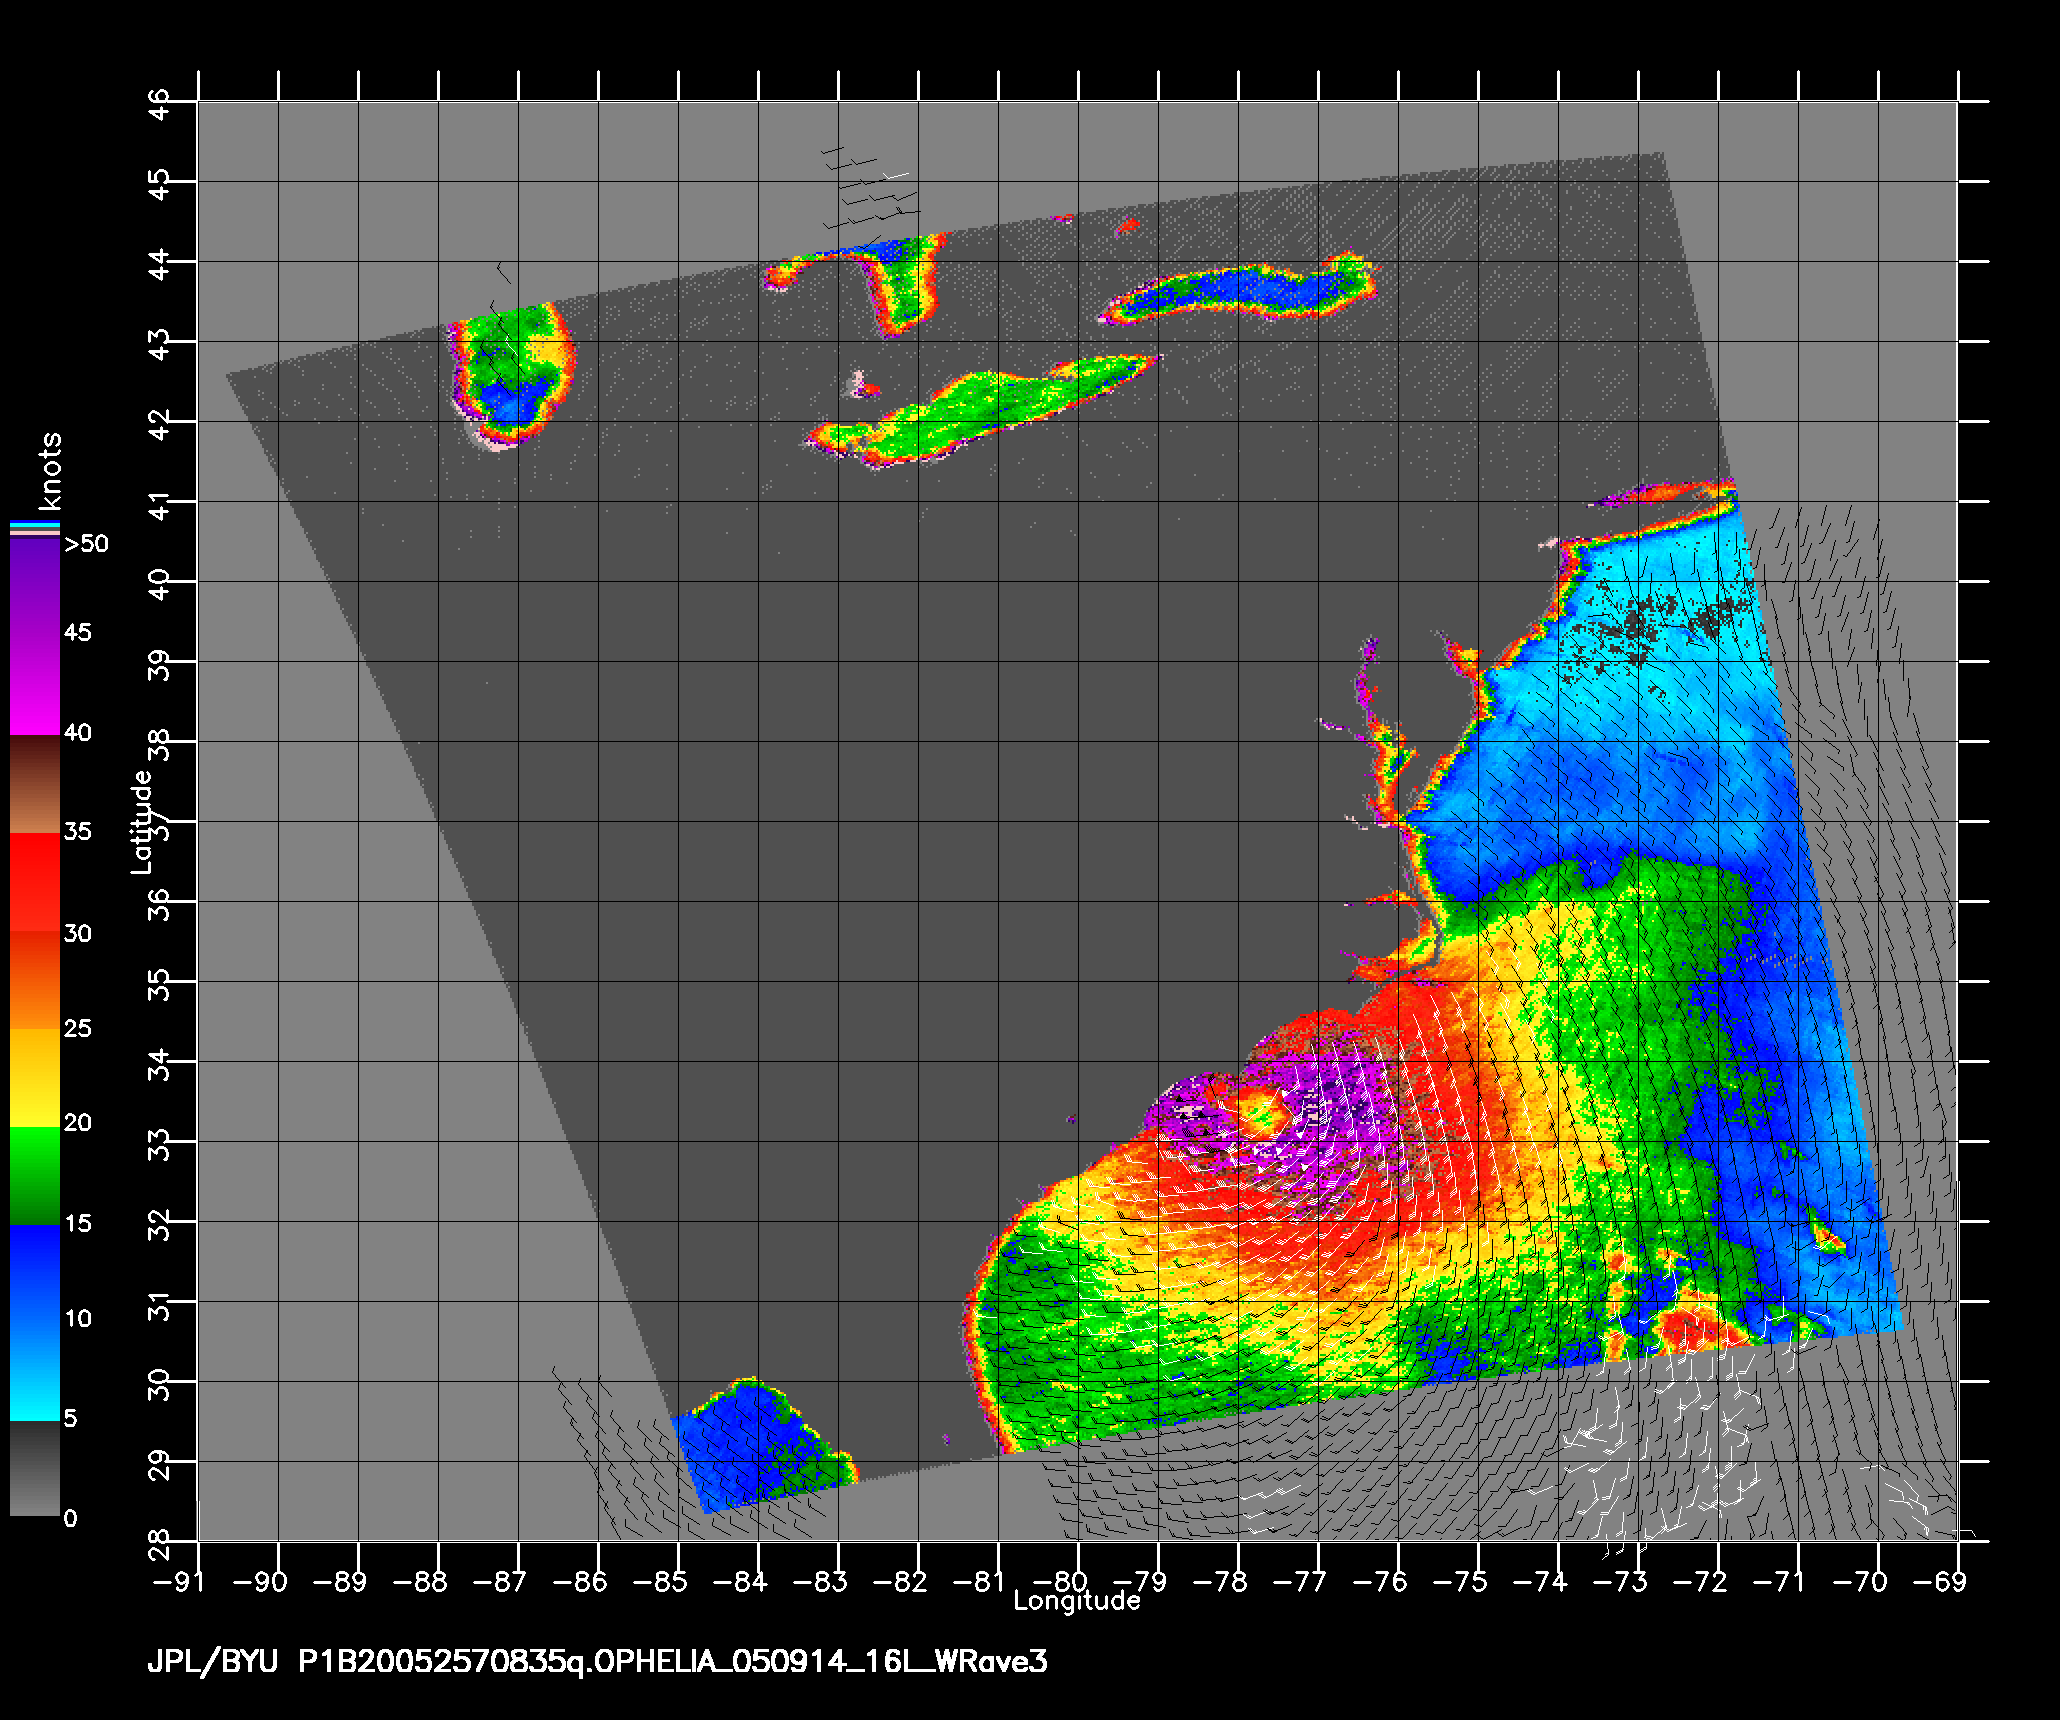
Task: Click the "0" knots colorbar label
Action: click(70, 1518)
